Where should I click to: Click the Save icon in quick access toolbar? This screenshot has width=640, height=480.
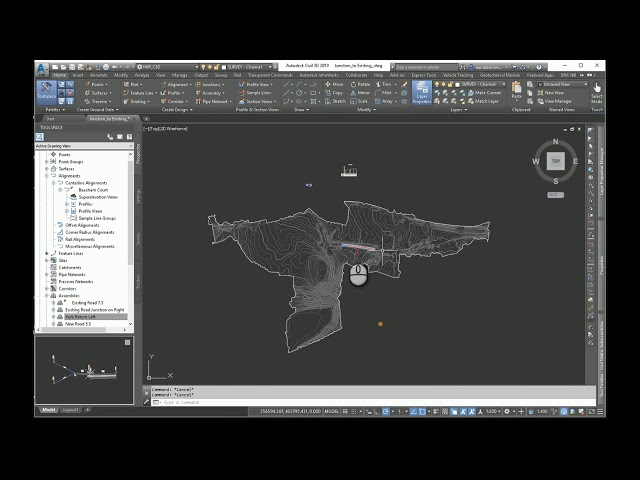point(72,67)
